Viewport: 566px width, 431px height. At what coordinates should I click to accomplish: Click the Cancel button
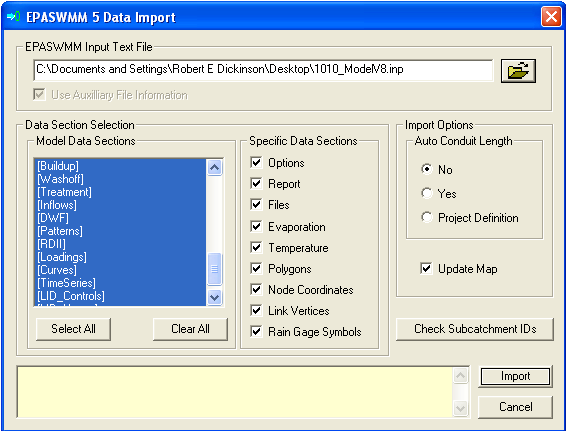(x=515, y=407)
